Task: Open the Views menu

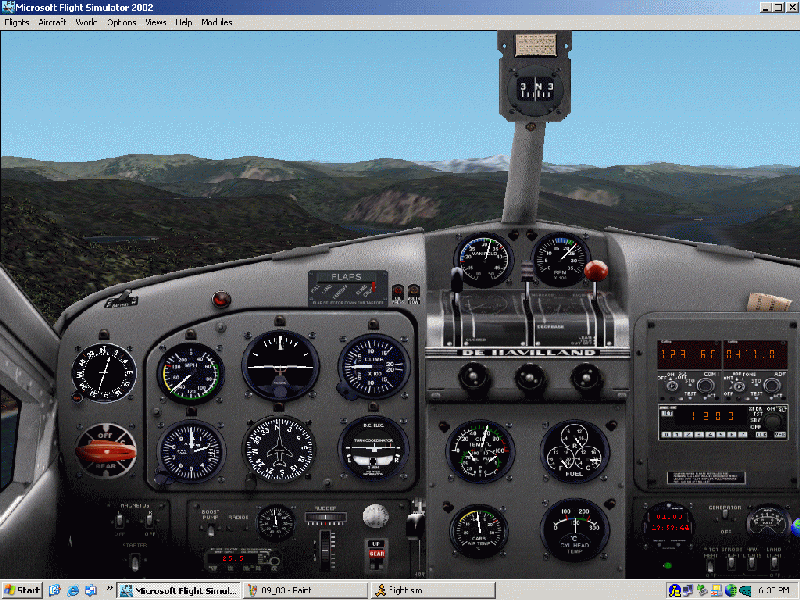Action: (156, 22)
